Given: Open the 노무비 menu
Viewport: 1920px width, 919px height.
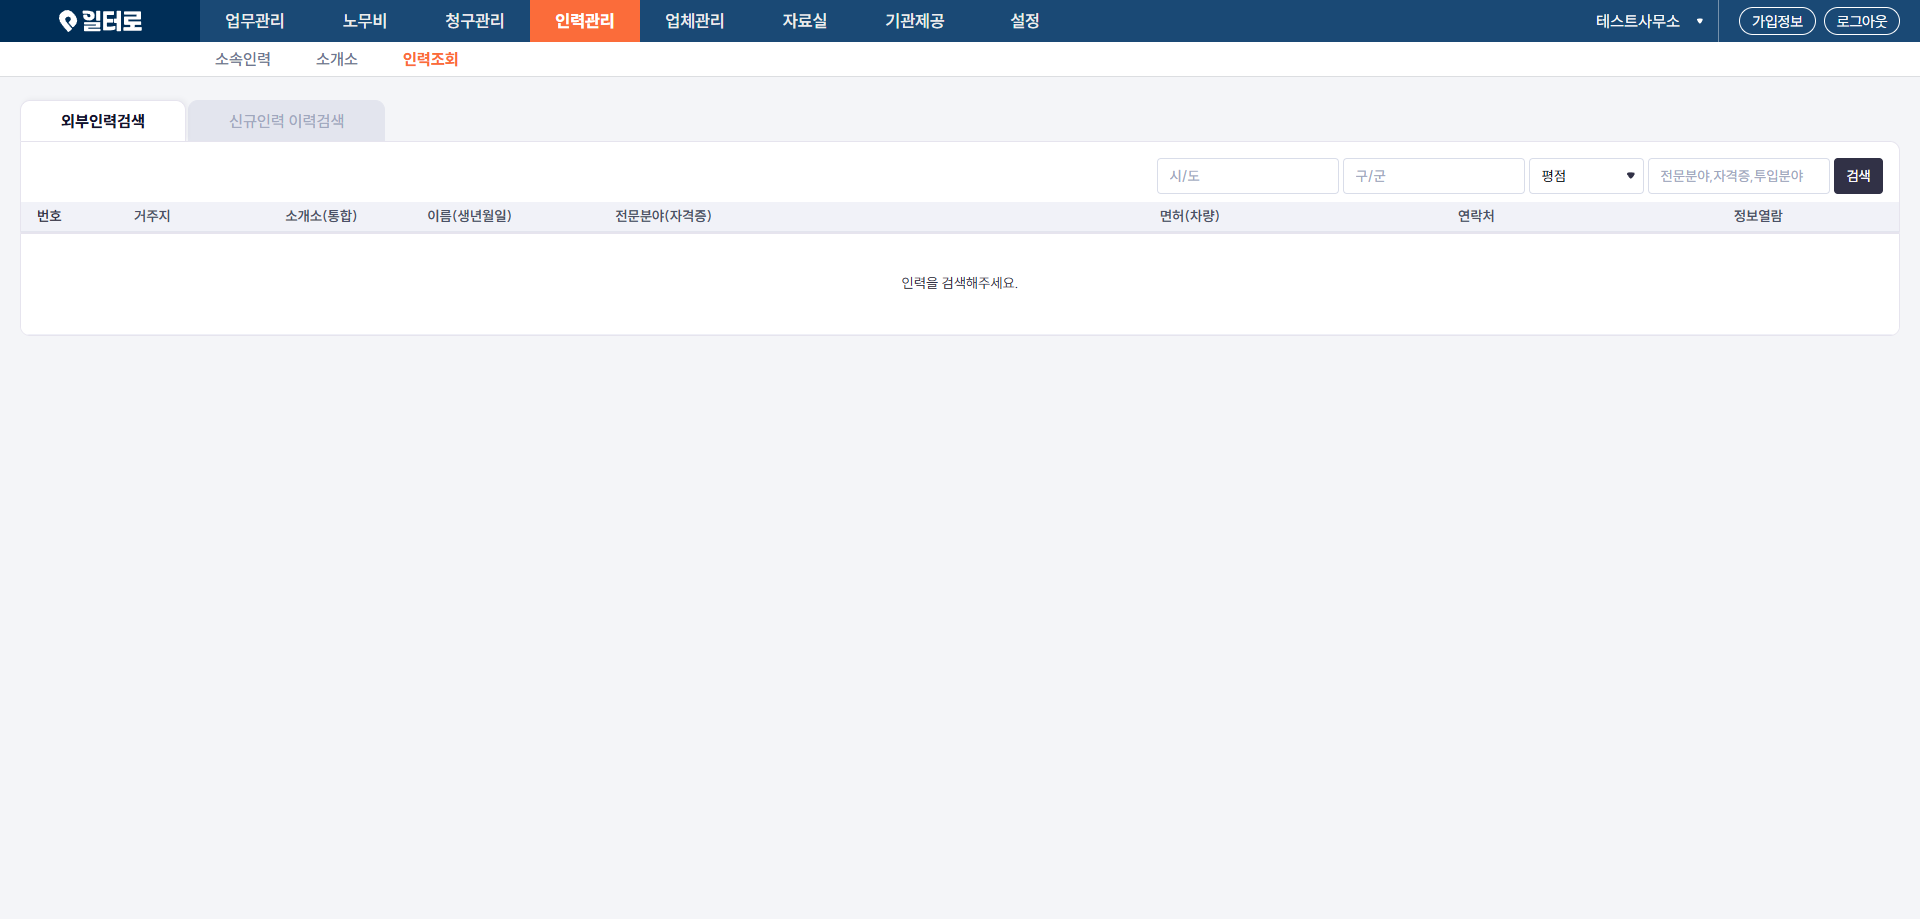Looking at the screenshot, I should [x=365, y=21].
